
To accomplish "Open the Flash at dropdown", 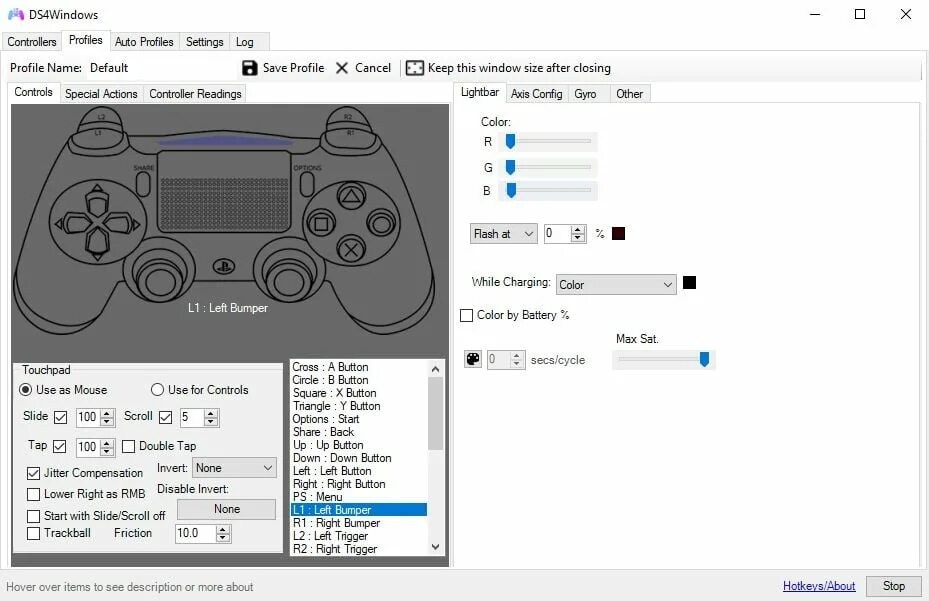I will [x=504, y=234].
